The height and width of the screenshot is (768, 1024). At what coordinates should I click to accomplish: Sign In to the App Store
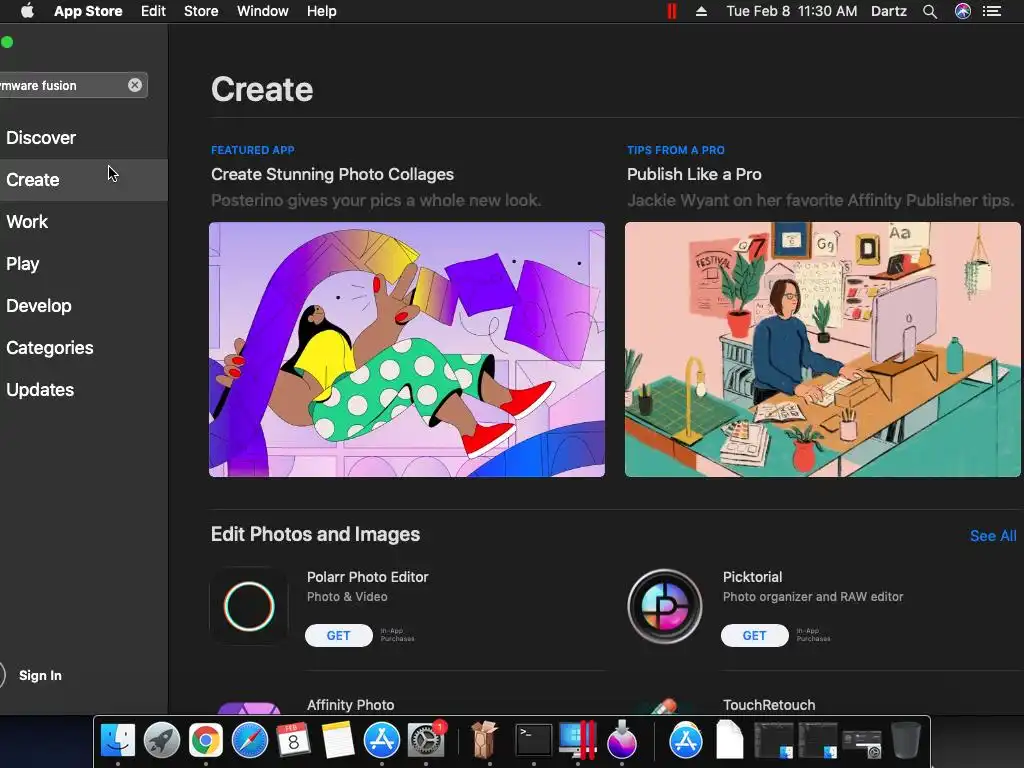point(40,675)
